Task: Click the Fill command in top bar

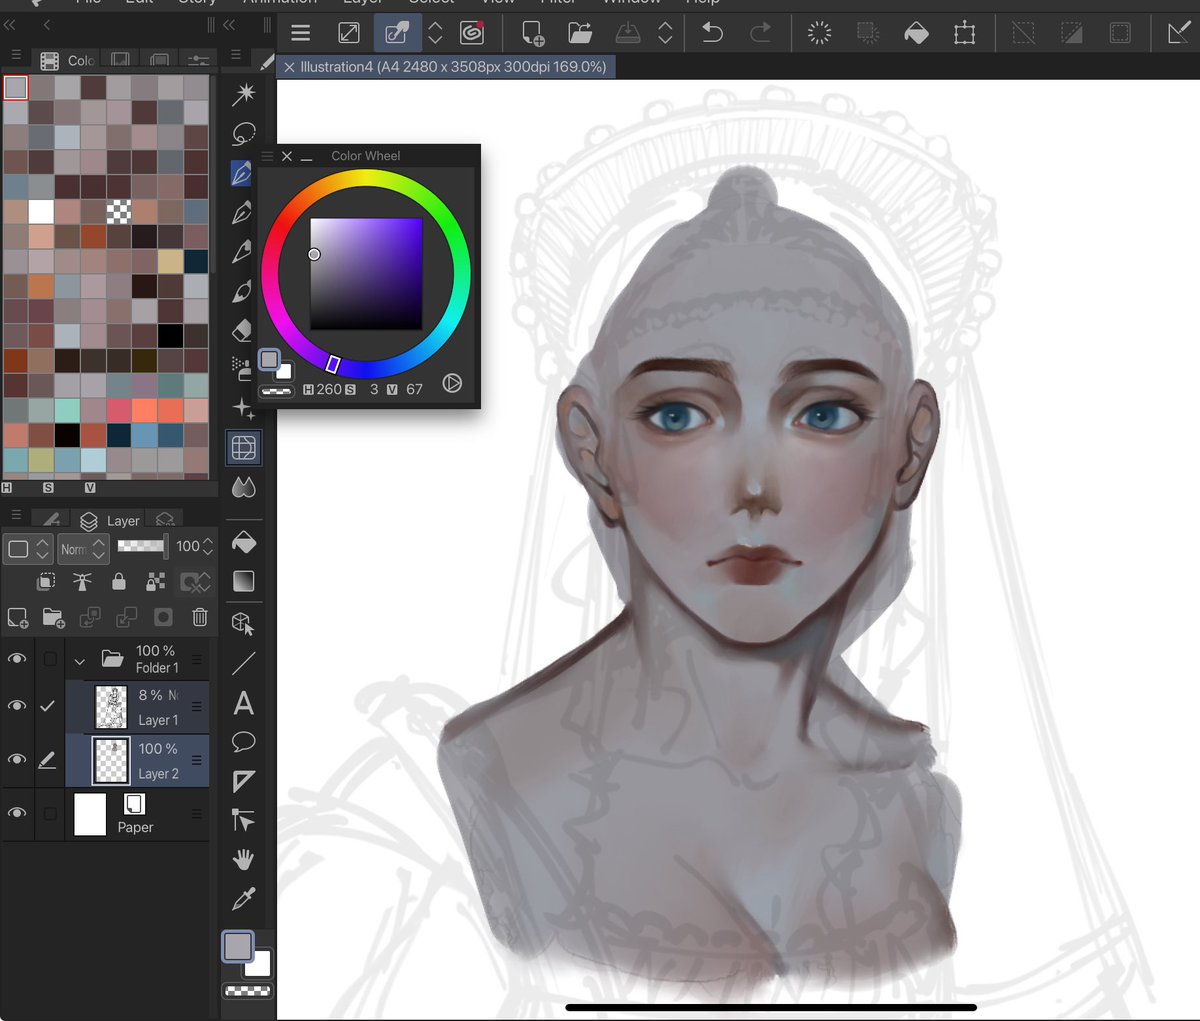Action: pos(916,33)
